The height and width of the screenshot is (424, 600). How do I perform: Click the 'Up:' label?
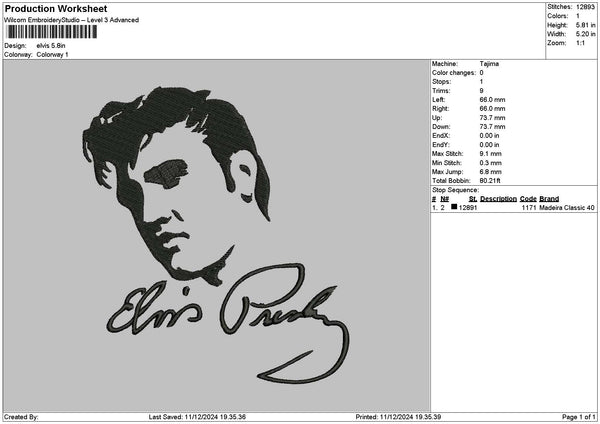(437, 118)
